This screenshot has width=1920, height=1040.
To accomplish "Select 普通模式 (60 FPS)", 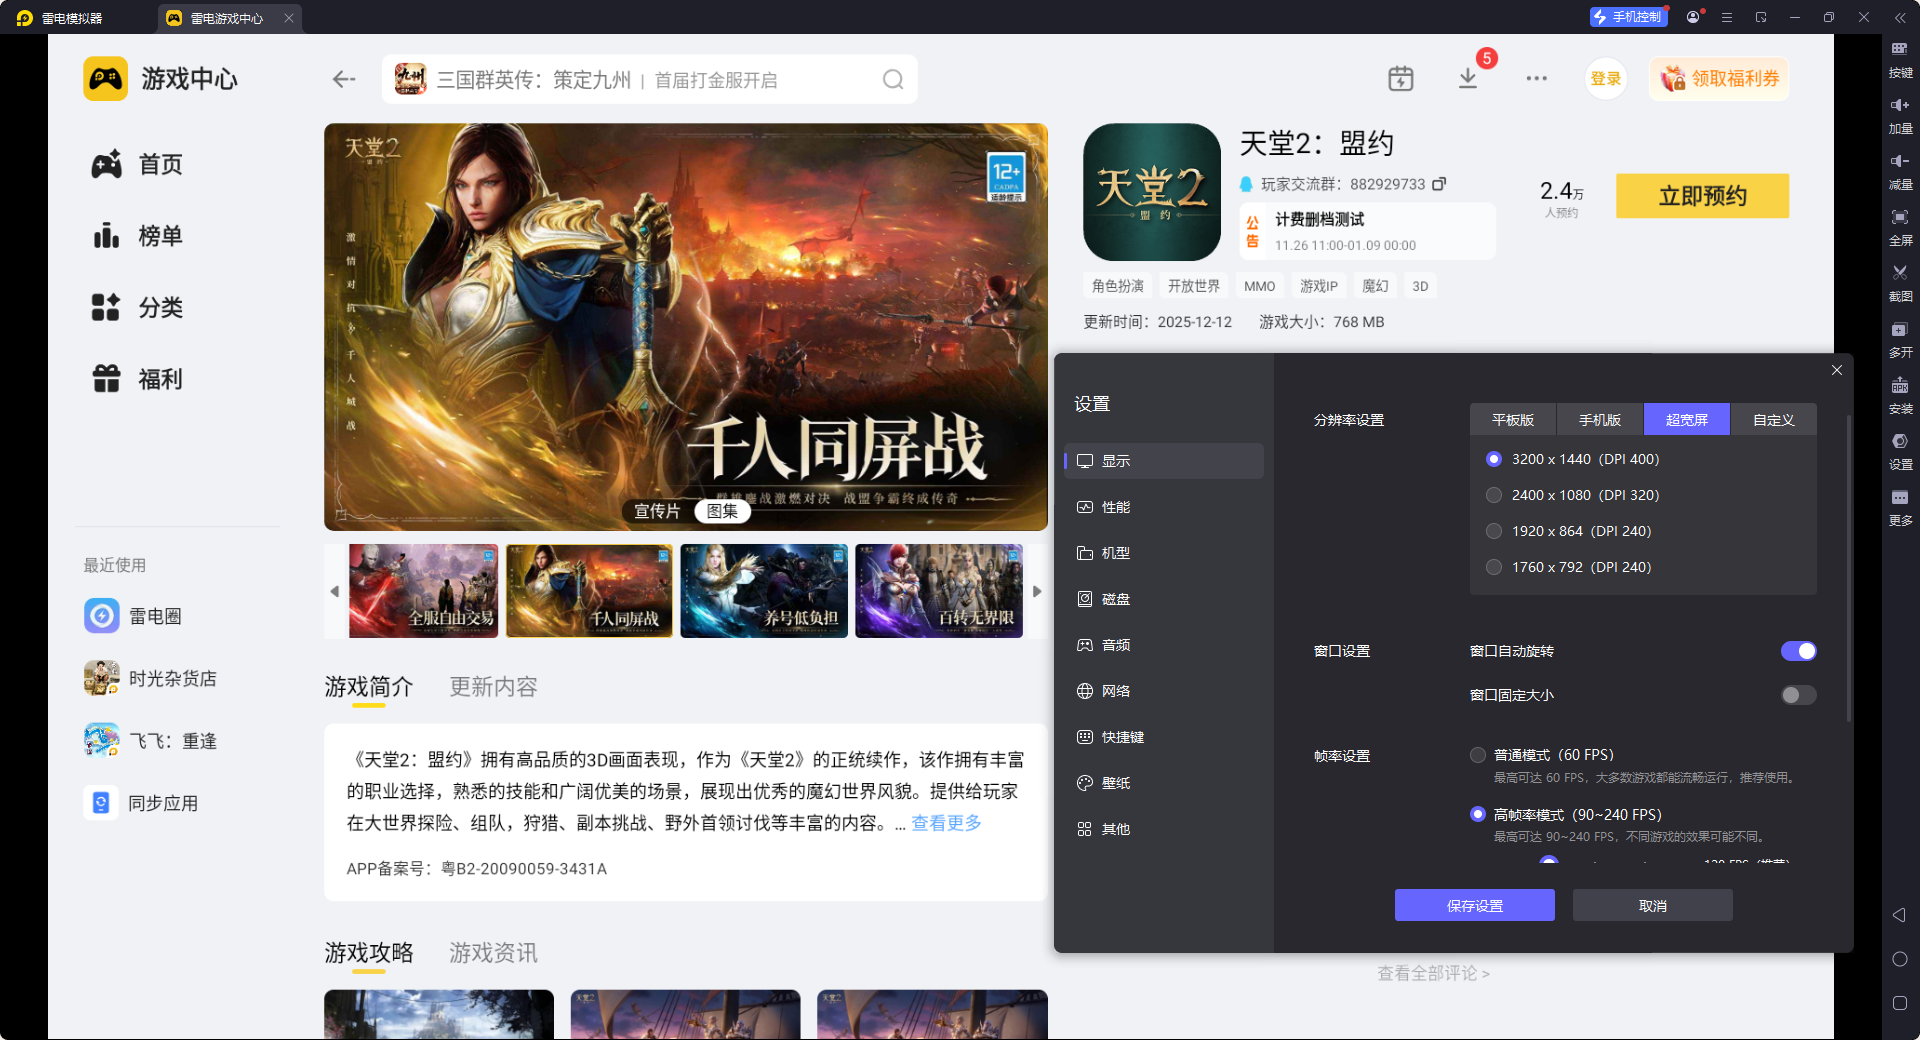I will (1541, 755).
